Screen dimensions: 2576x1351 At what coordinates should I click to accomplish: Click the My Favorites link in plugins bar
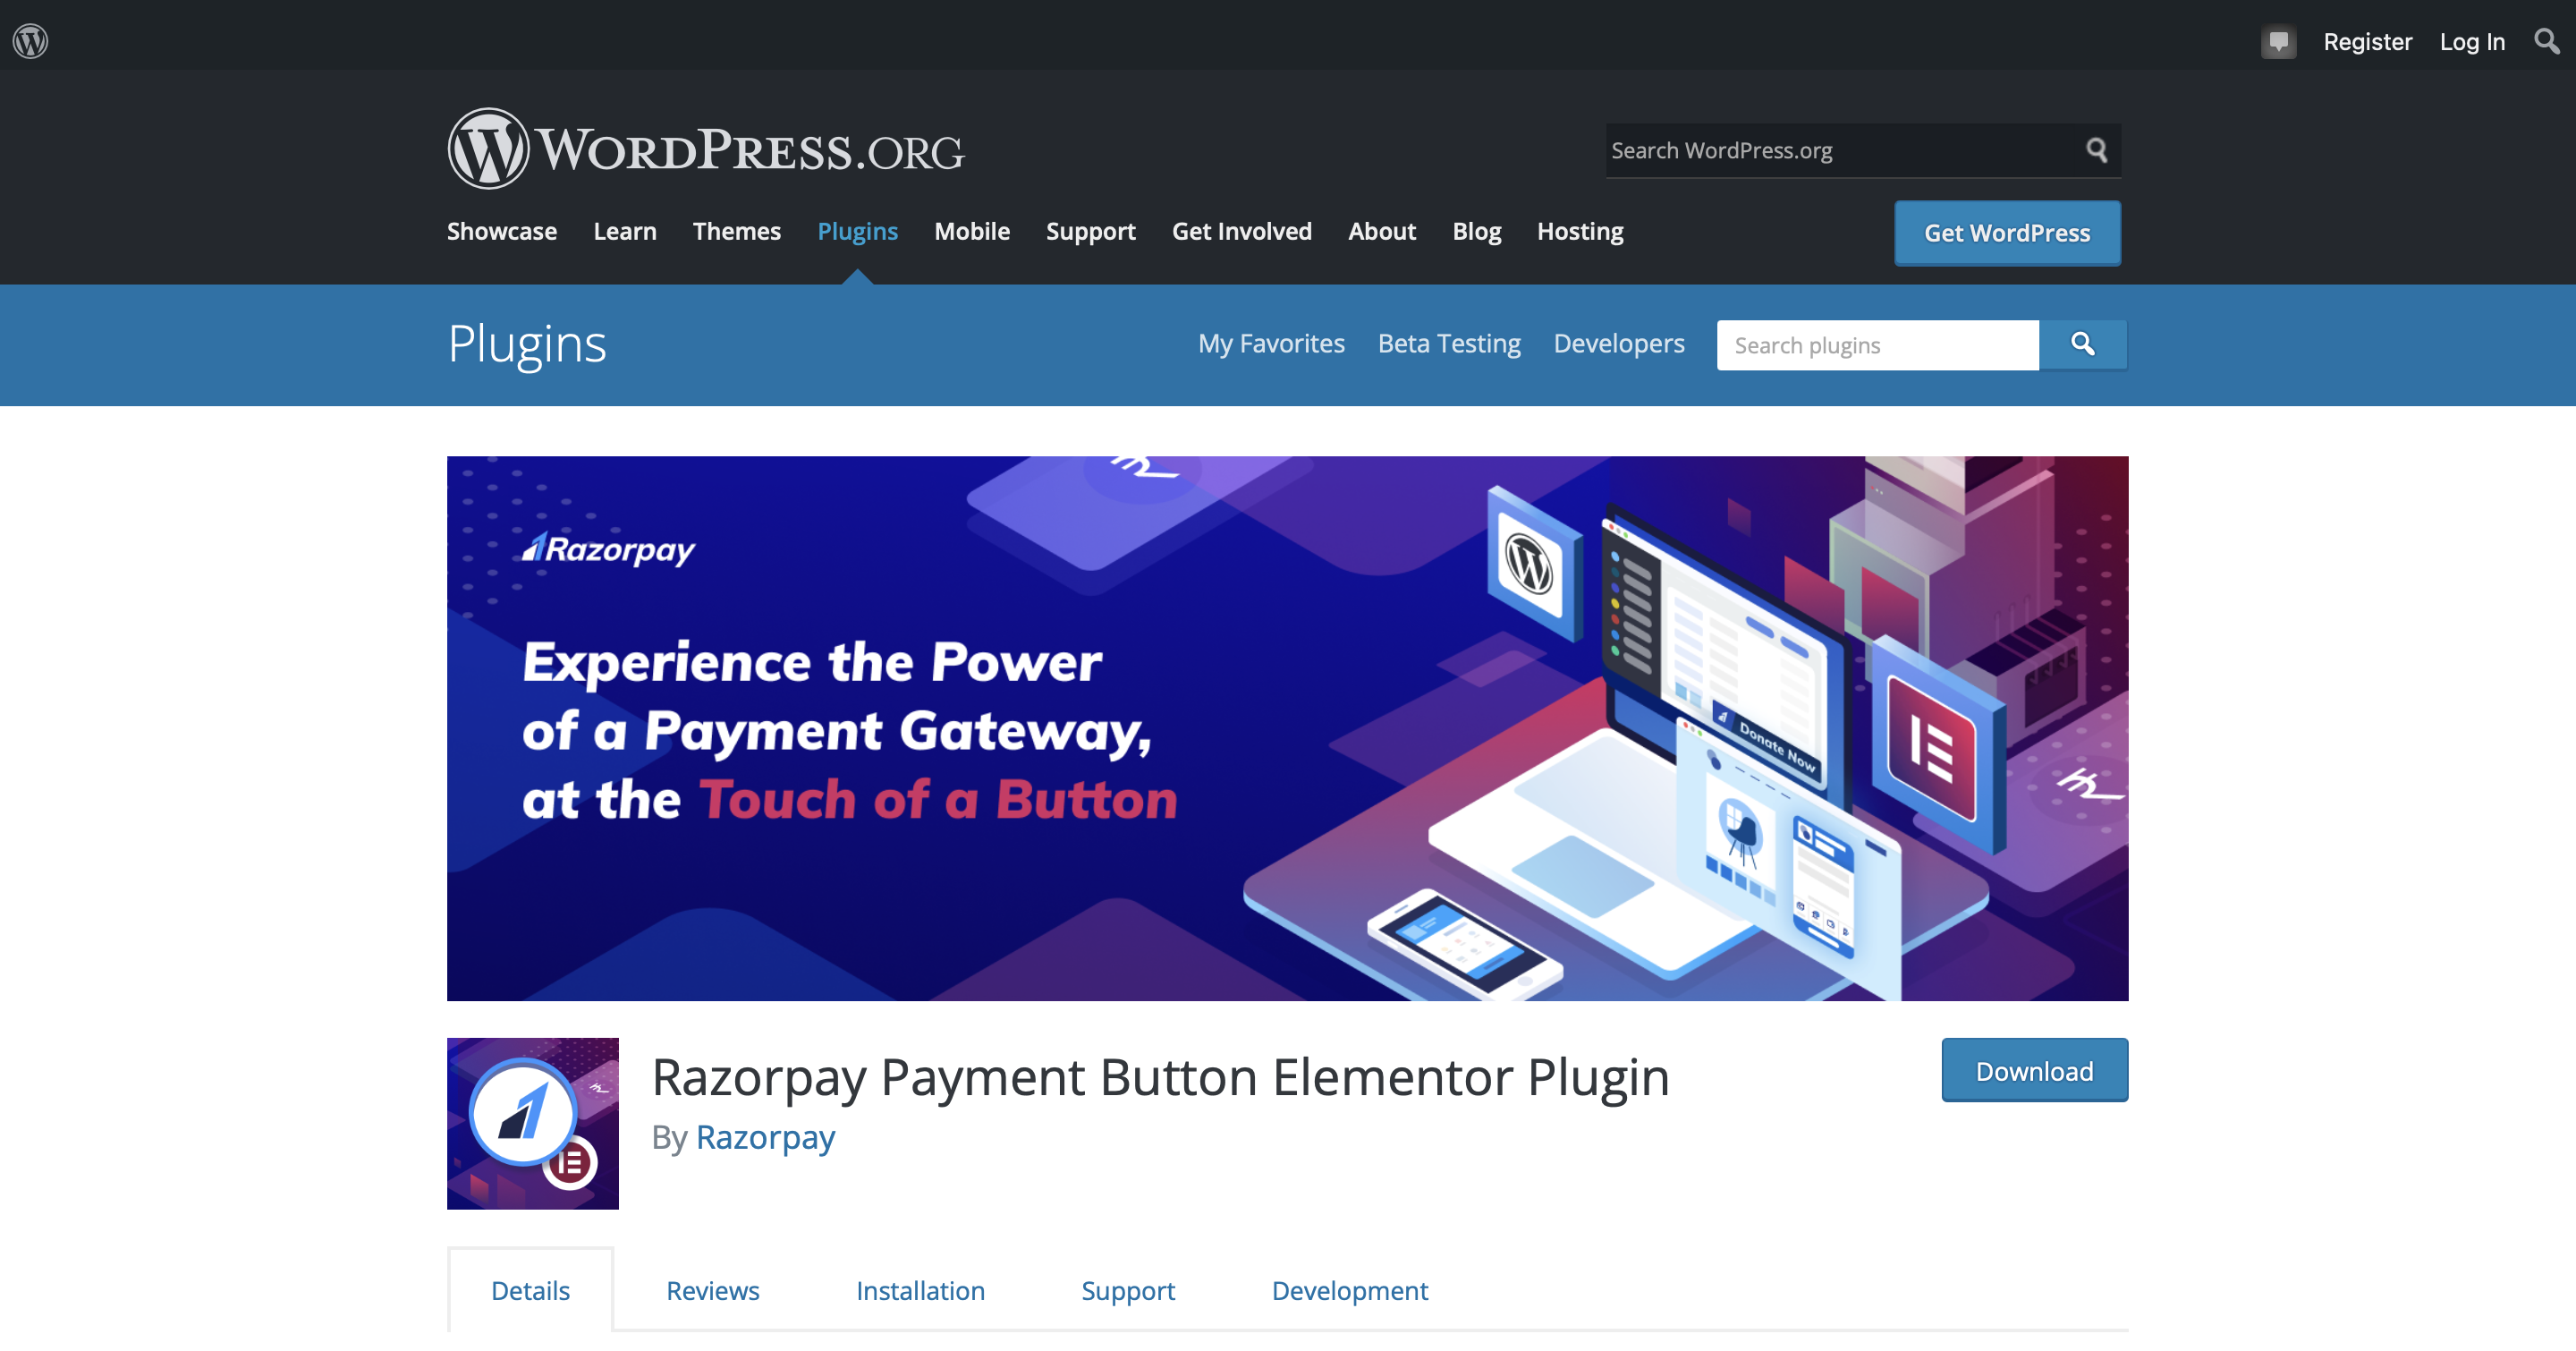pos(1271,344)
